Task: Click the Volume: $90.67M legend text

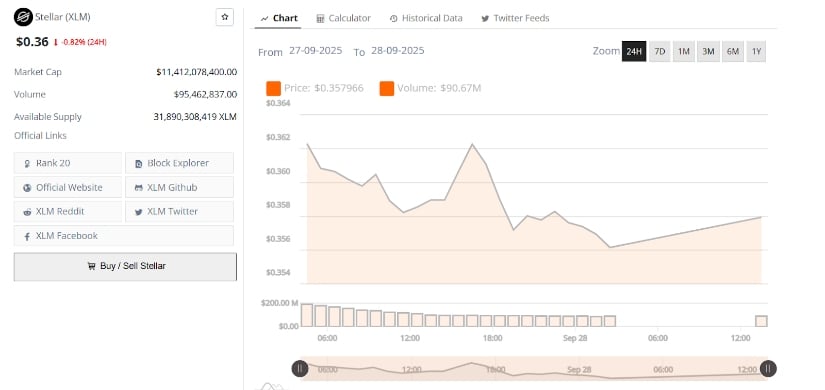Action: pos(439,88)
